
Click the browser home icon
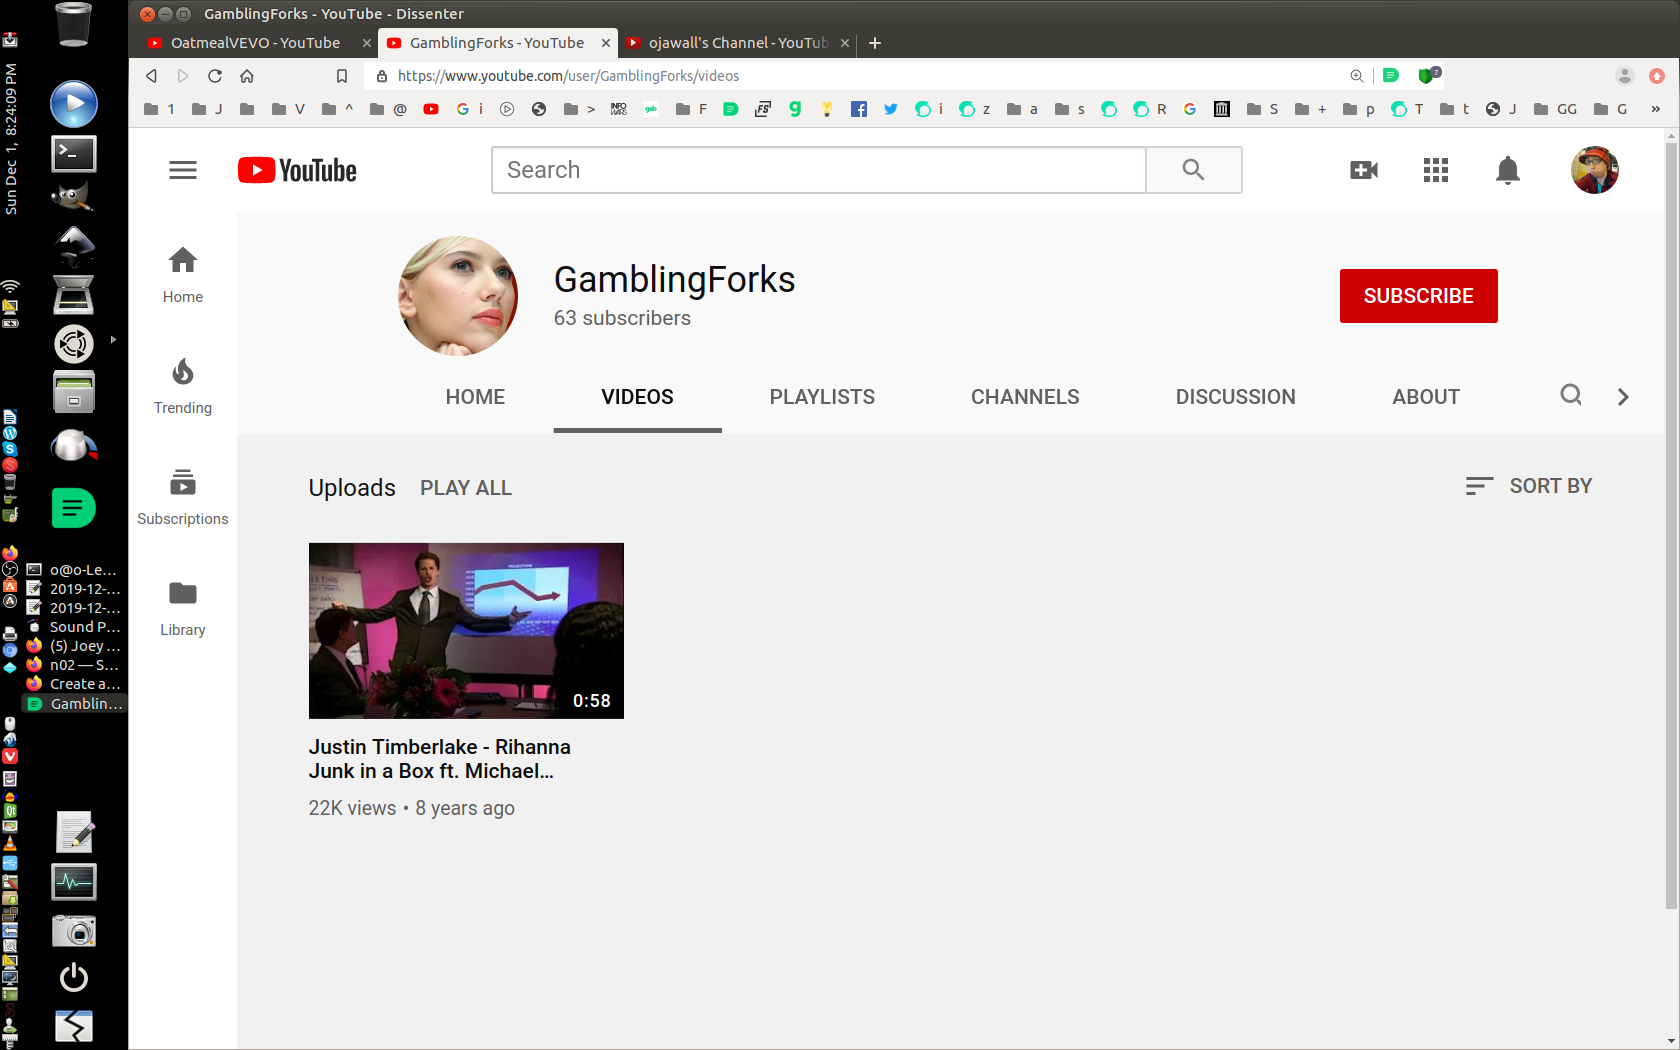tap(247, 76)
